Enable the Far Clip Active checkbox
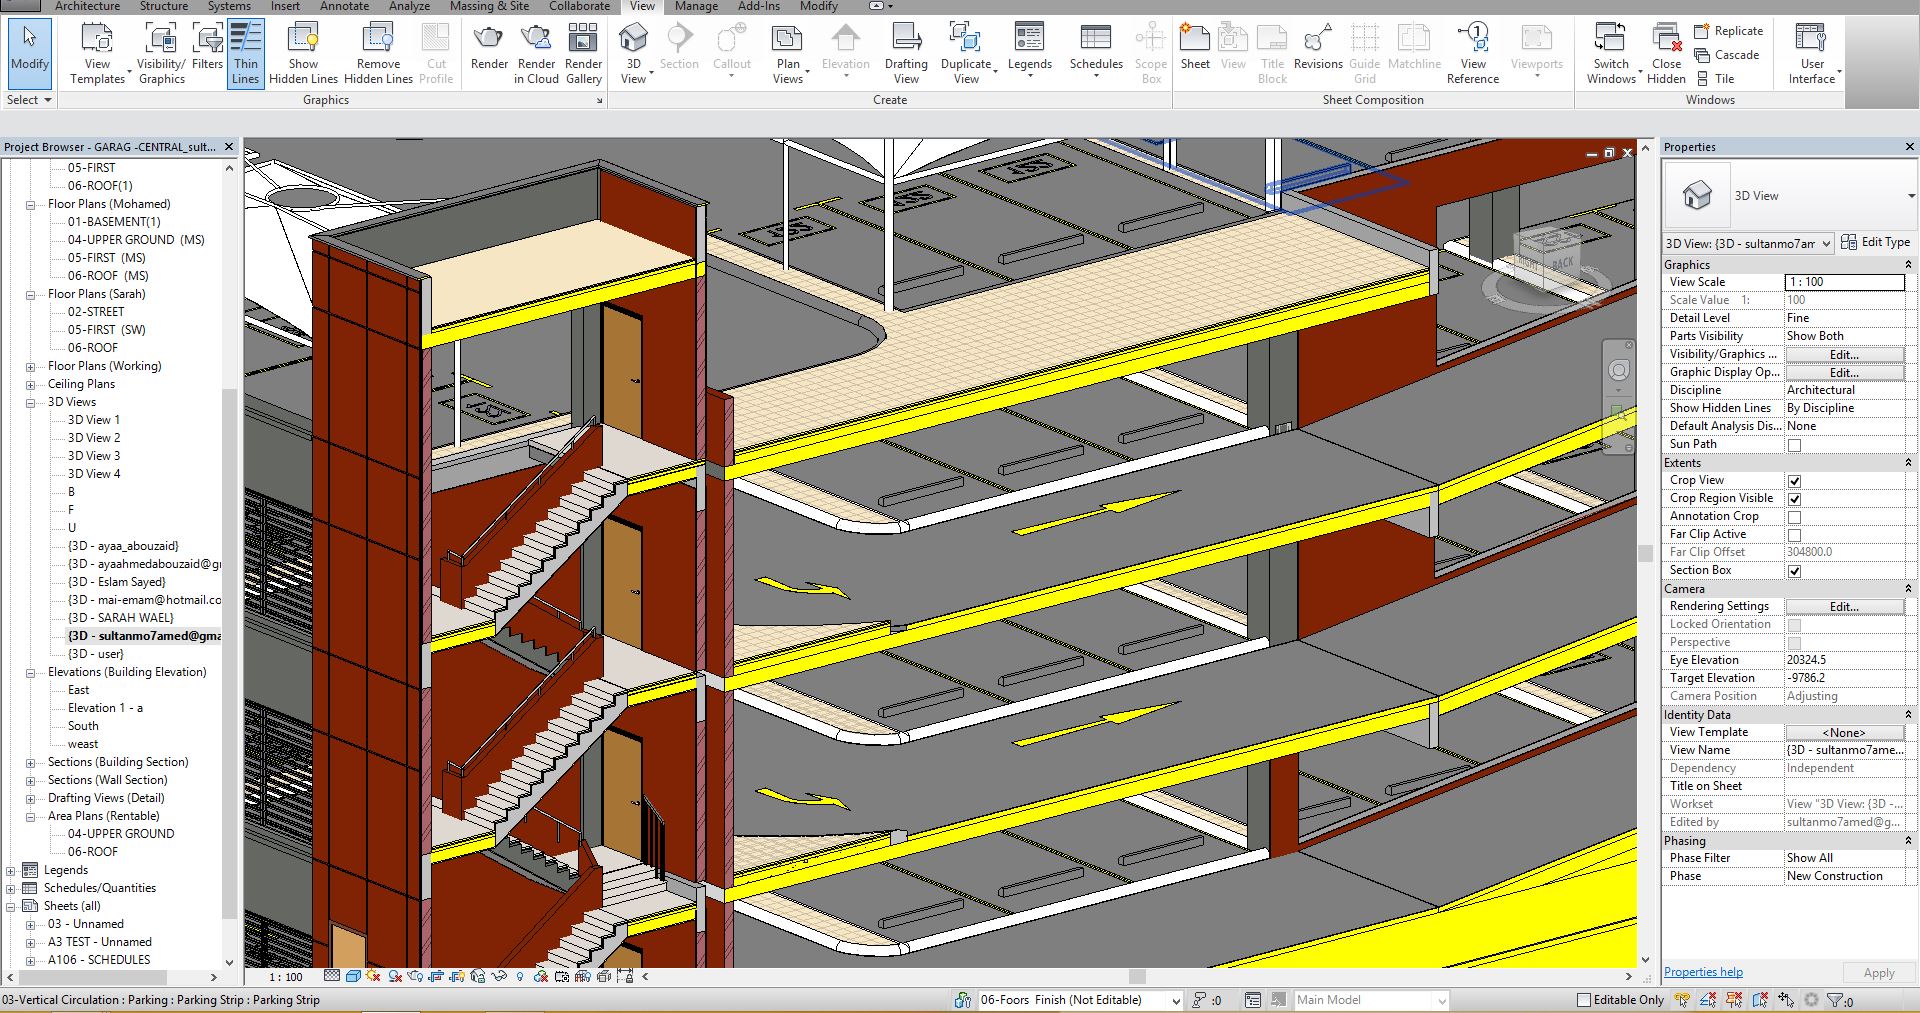The height and width of the screenshot is (1013, 1920). [1794, 535]
